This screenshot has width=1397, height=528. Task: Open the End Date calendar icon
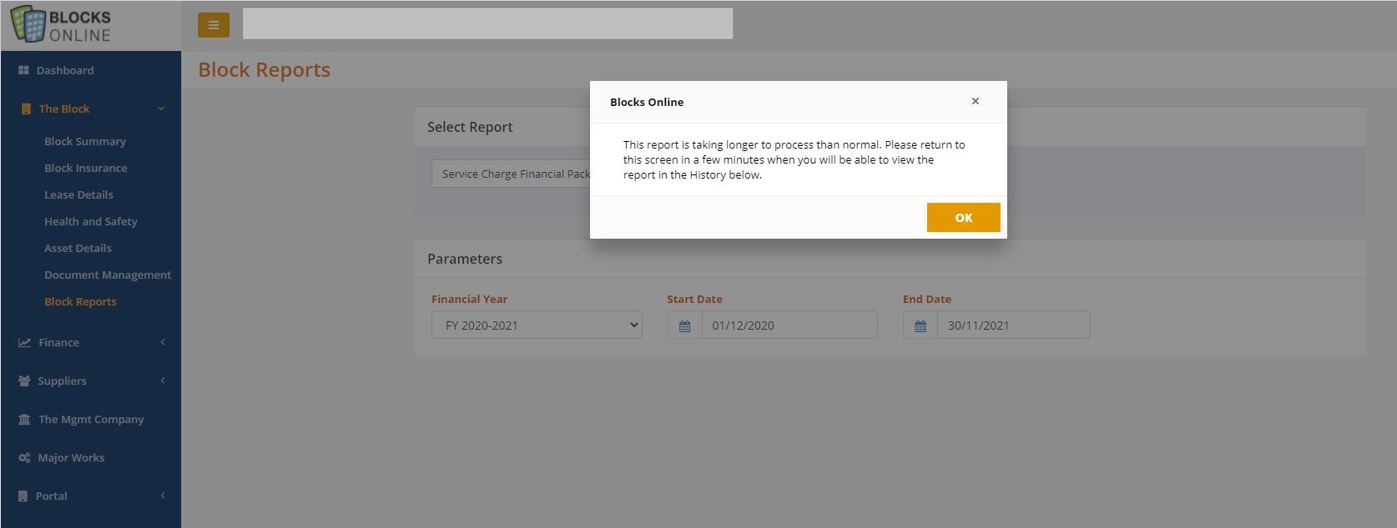(920, 326)
